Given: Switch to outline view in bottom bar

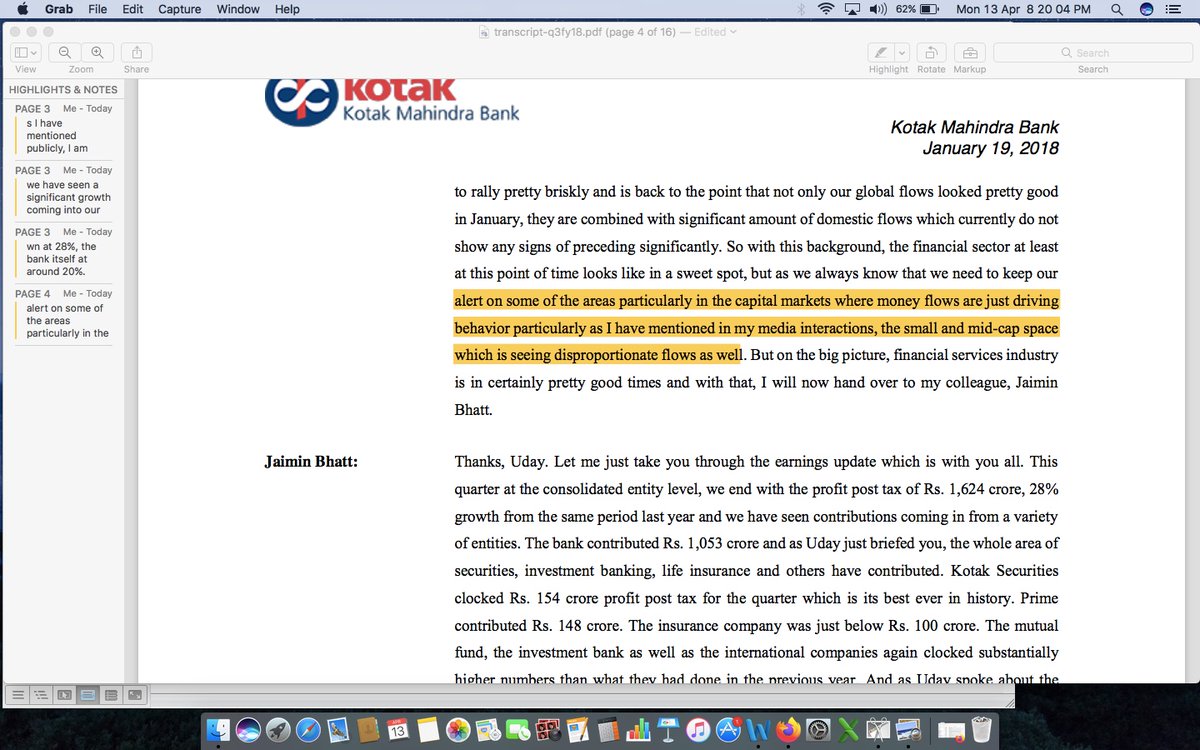Looking at the screenshot, I should (40, 693).
